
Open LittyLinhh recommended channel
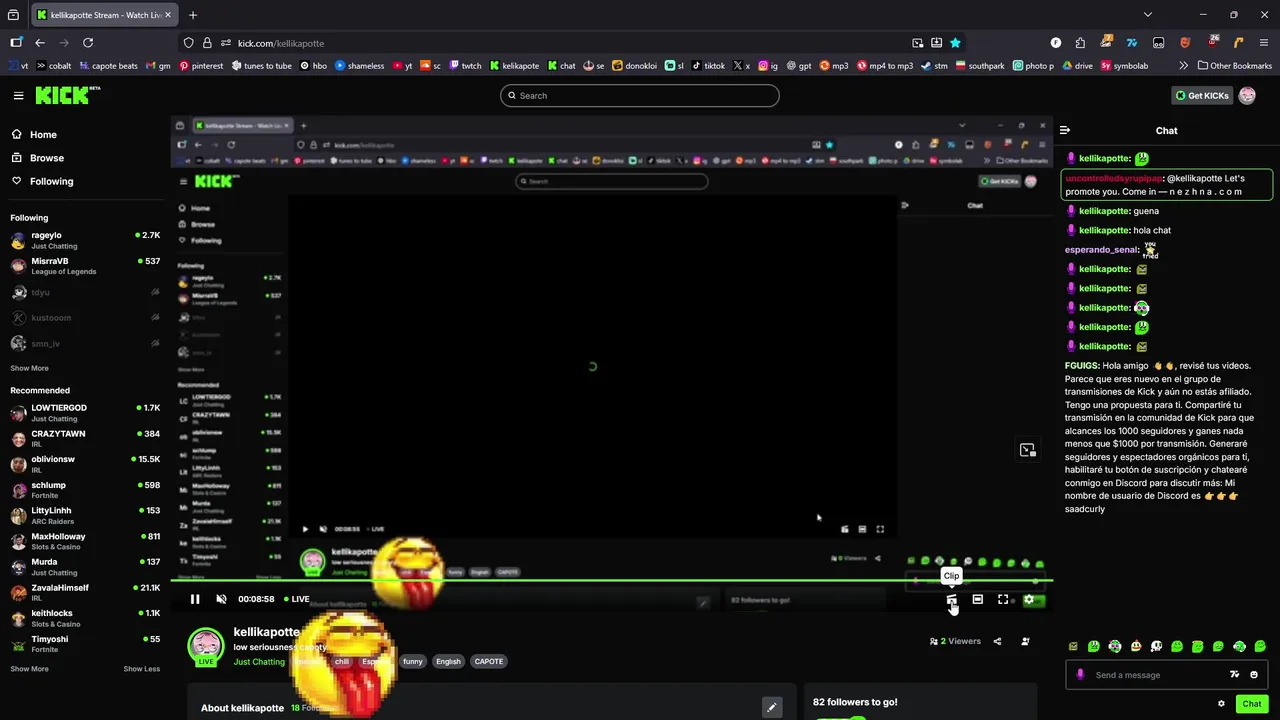[x=85, y=516]
